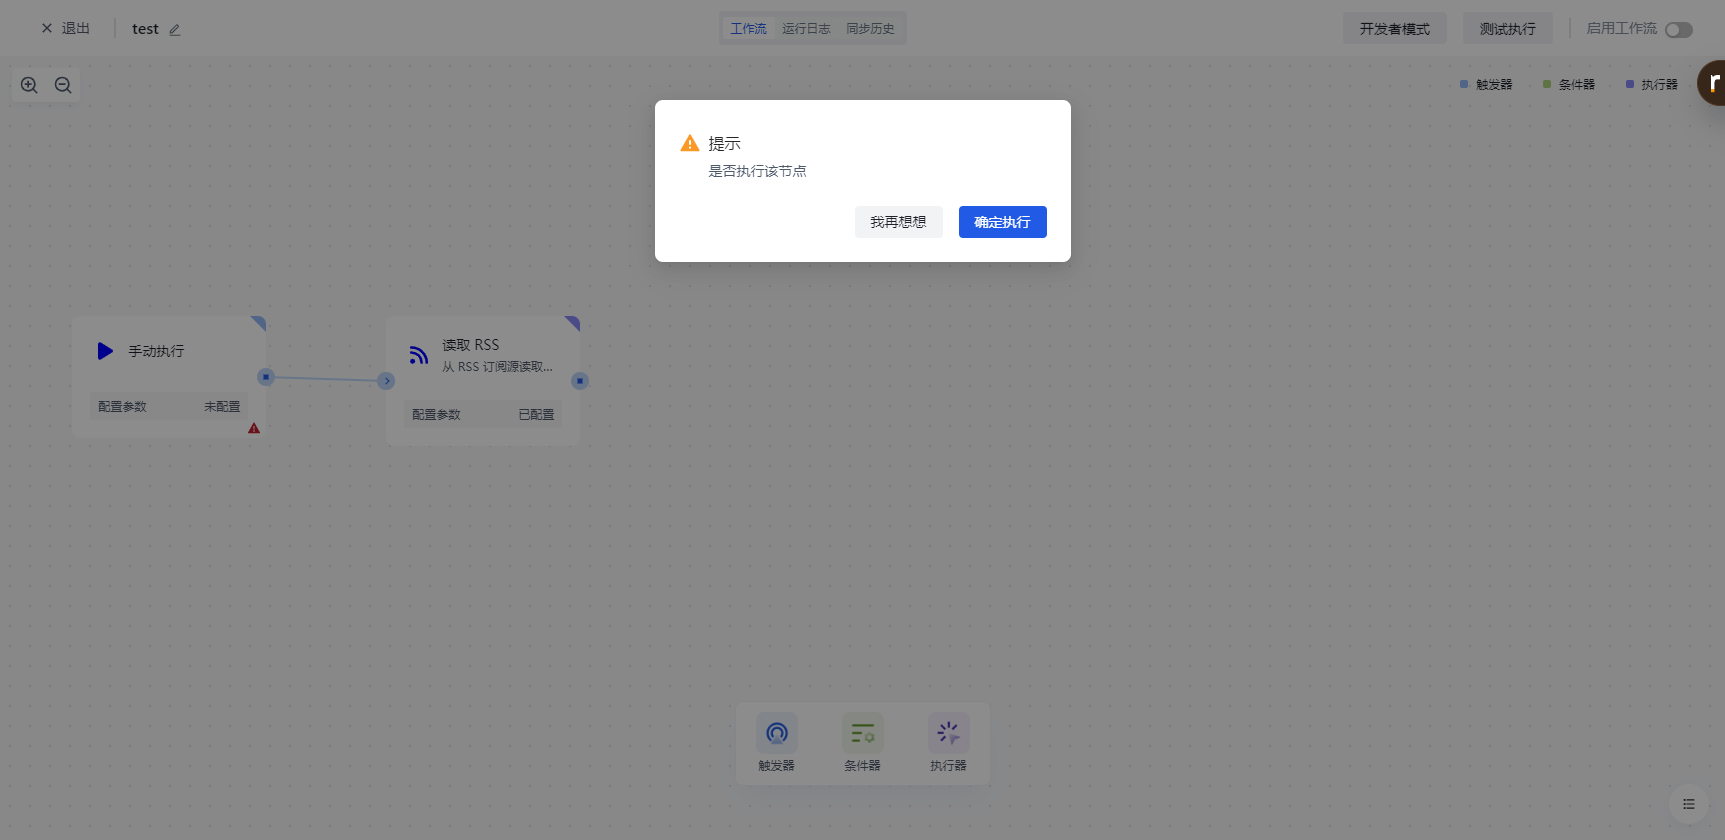Cancel with the 我再想想 button

tap(898, 222)
